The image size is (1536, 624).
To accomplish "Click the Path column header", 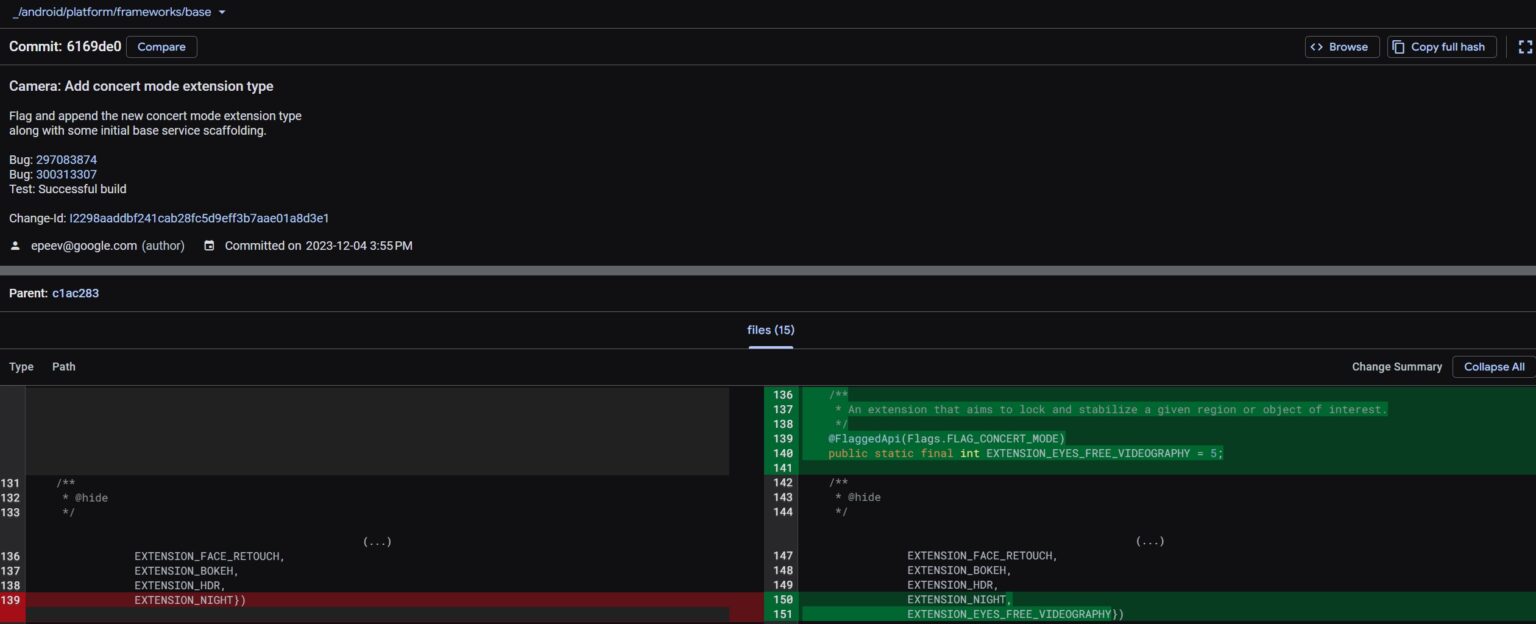I will [64, 367].
